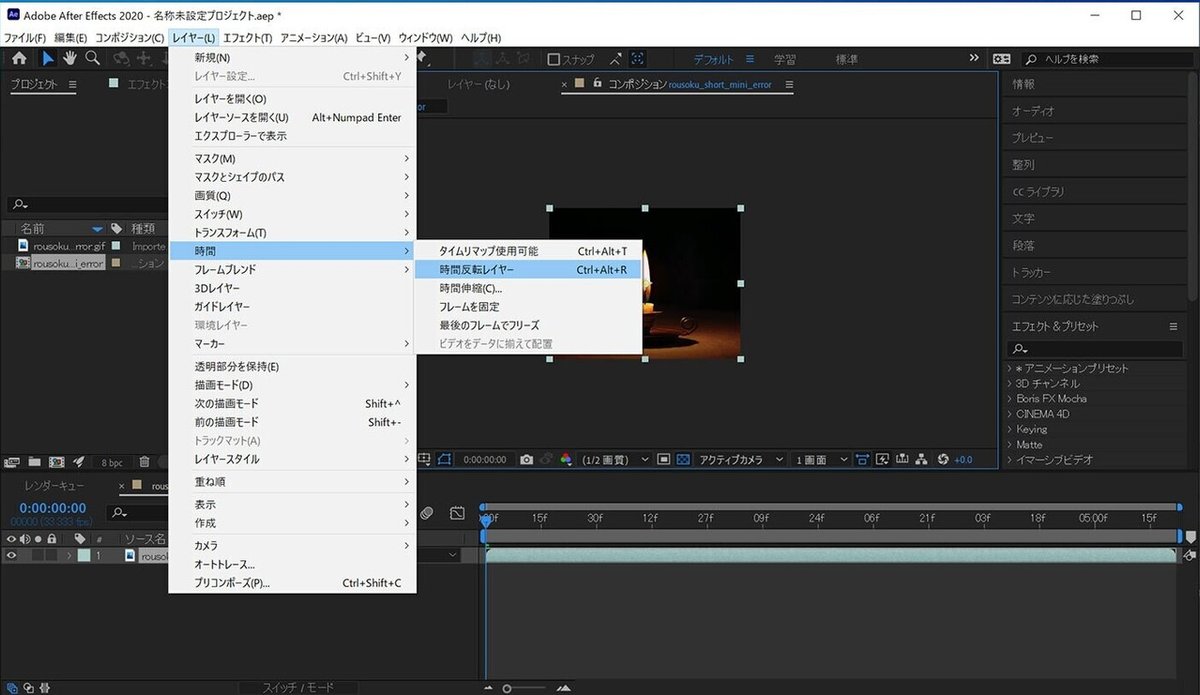Zoom out timeline small mountain icon
The height and width of the screenshot is (695, 1200).
(x=490, y=688)
